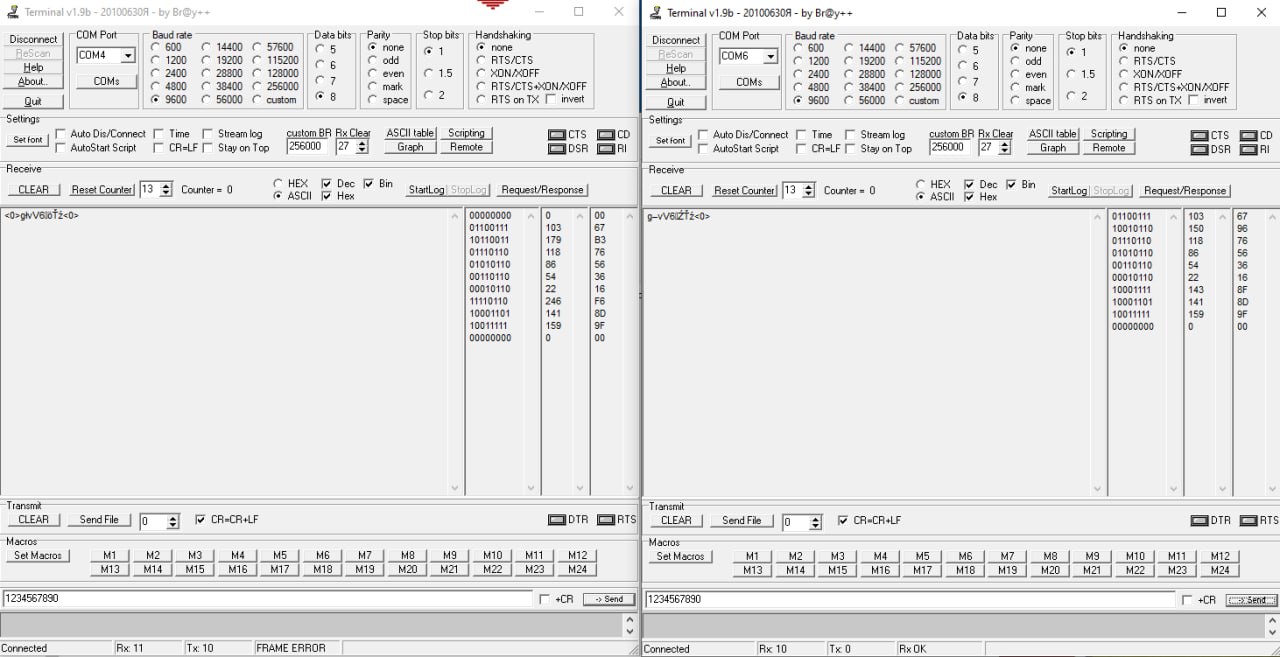Run macro M1 in left window

(110, 555)
